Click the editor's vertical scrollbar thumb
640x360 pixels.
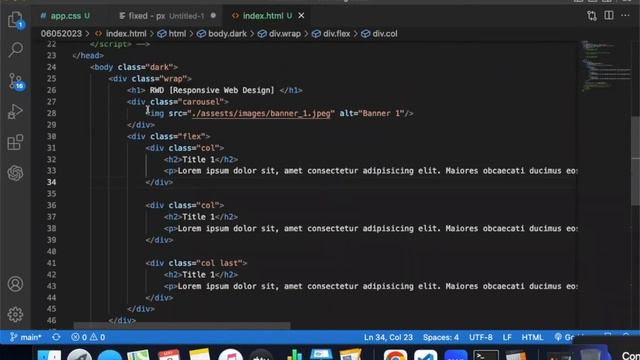(x=636, y=161)
